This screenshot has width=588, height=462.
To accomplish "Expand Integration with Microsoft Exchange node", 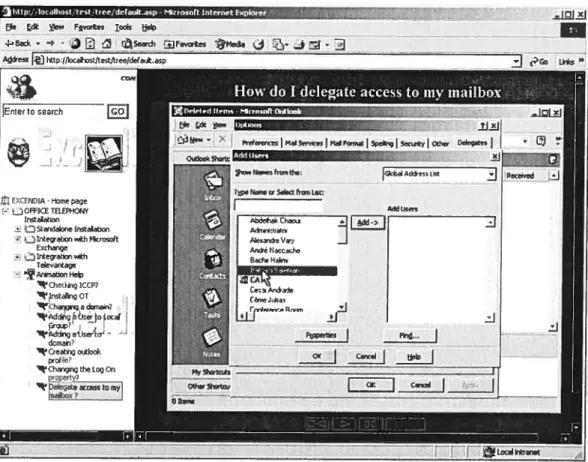I will 18,239.
